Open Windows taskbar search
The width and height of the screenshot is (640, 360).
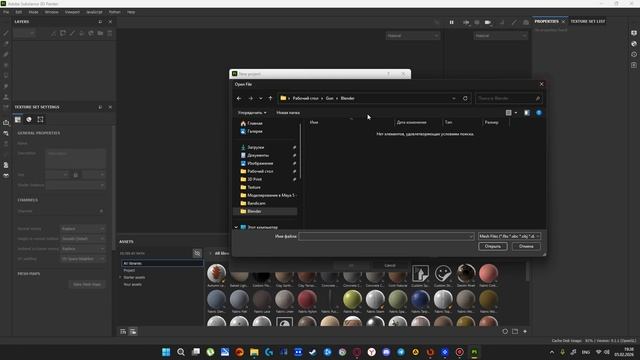click(x=181, y=352)
